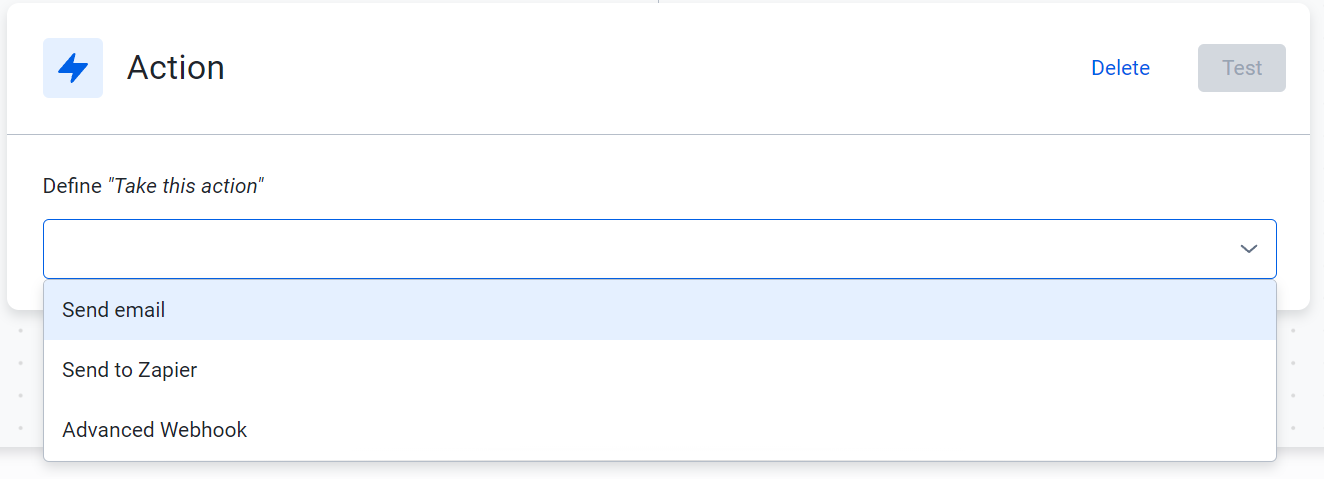The width and height of the screenshot is (1324, 479).
Task: Focus the empty "Take this action" combo box
Action: (x=660, y=249)
